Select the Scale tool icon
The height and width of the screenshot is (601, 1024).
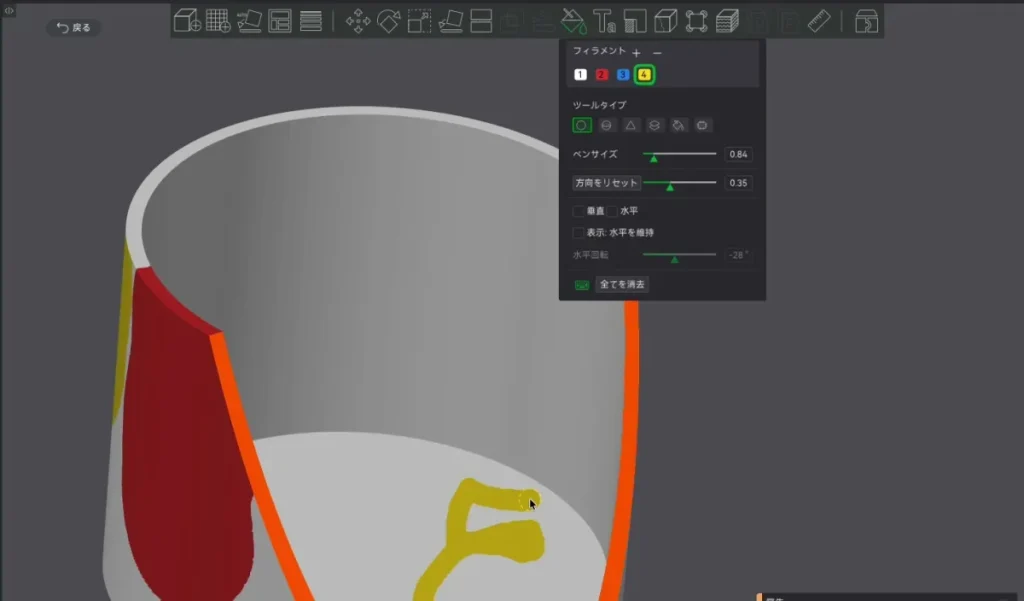point(419,21)
